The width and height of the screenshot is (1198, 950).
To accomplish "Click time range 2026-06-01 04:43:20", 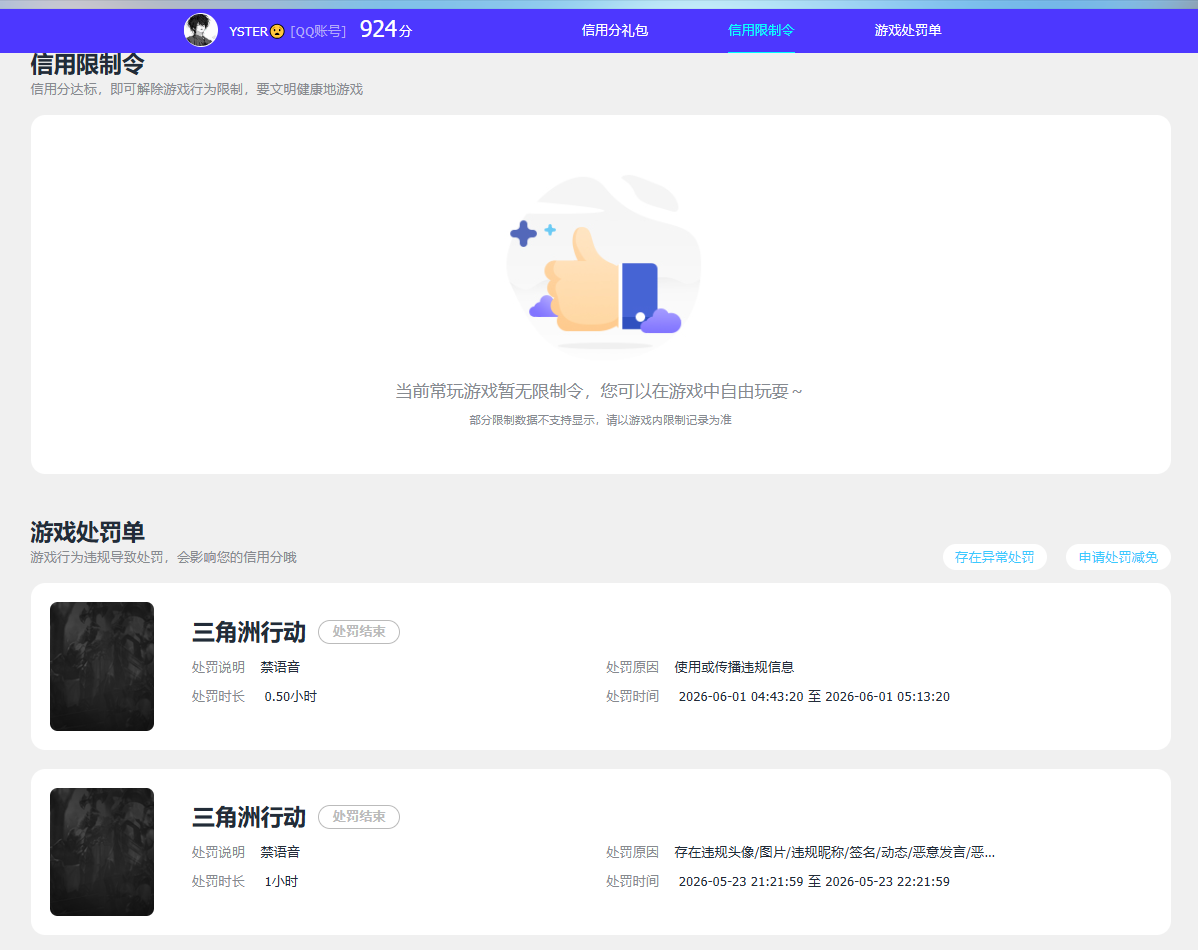I will pos(814,696).
